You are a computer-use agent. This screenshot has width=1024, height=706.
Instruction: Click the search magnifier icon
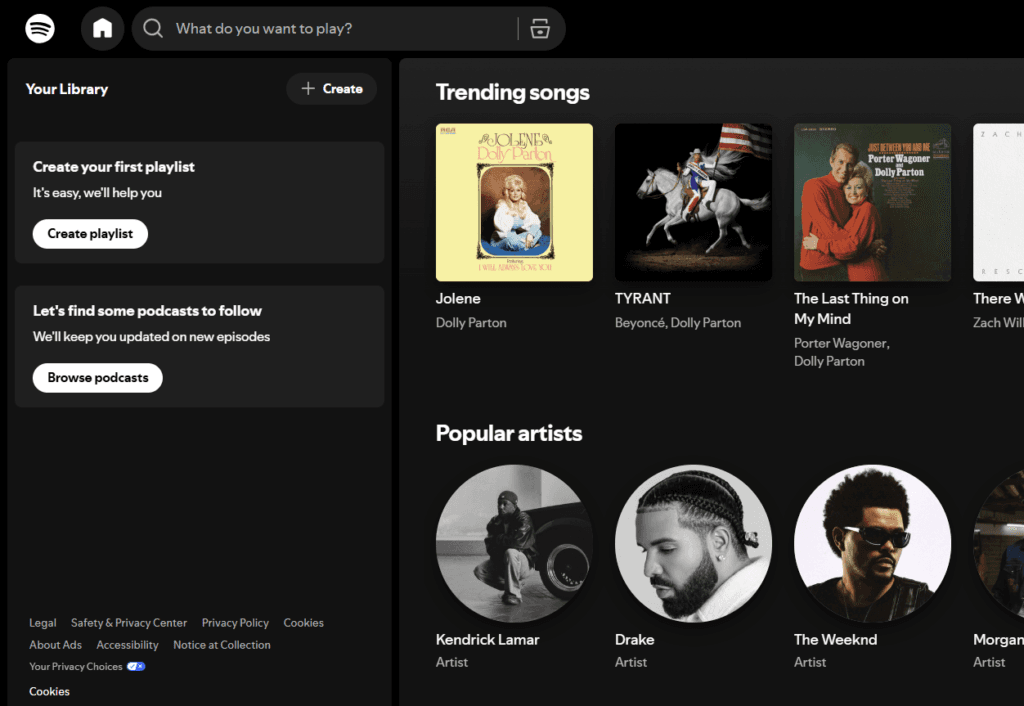click(x=153, y=28)
